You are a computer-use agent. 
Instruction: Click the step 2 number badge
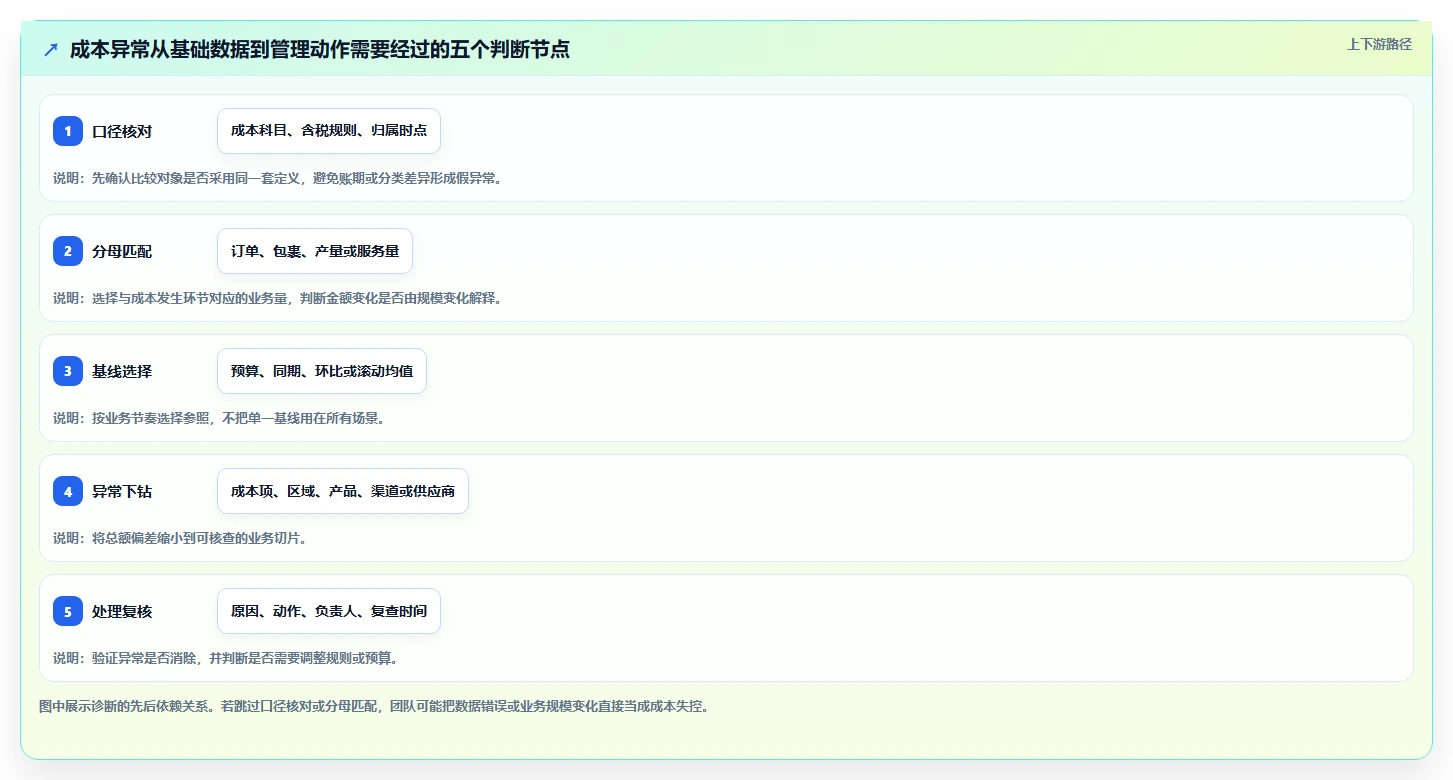pyautogui.click(x=68, y=251)
